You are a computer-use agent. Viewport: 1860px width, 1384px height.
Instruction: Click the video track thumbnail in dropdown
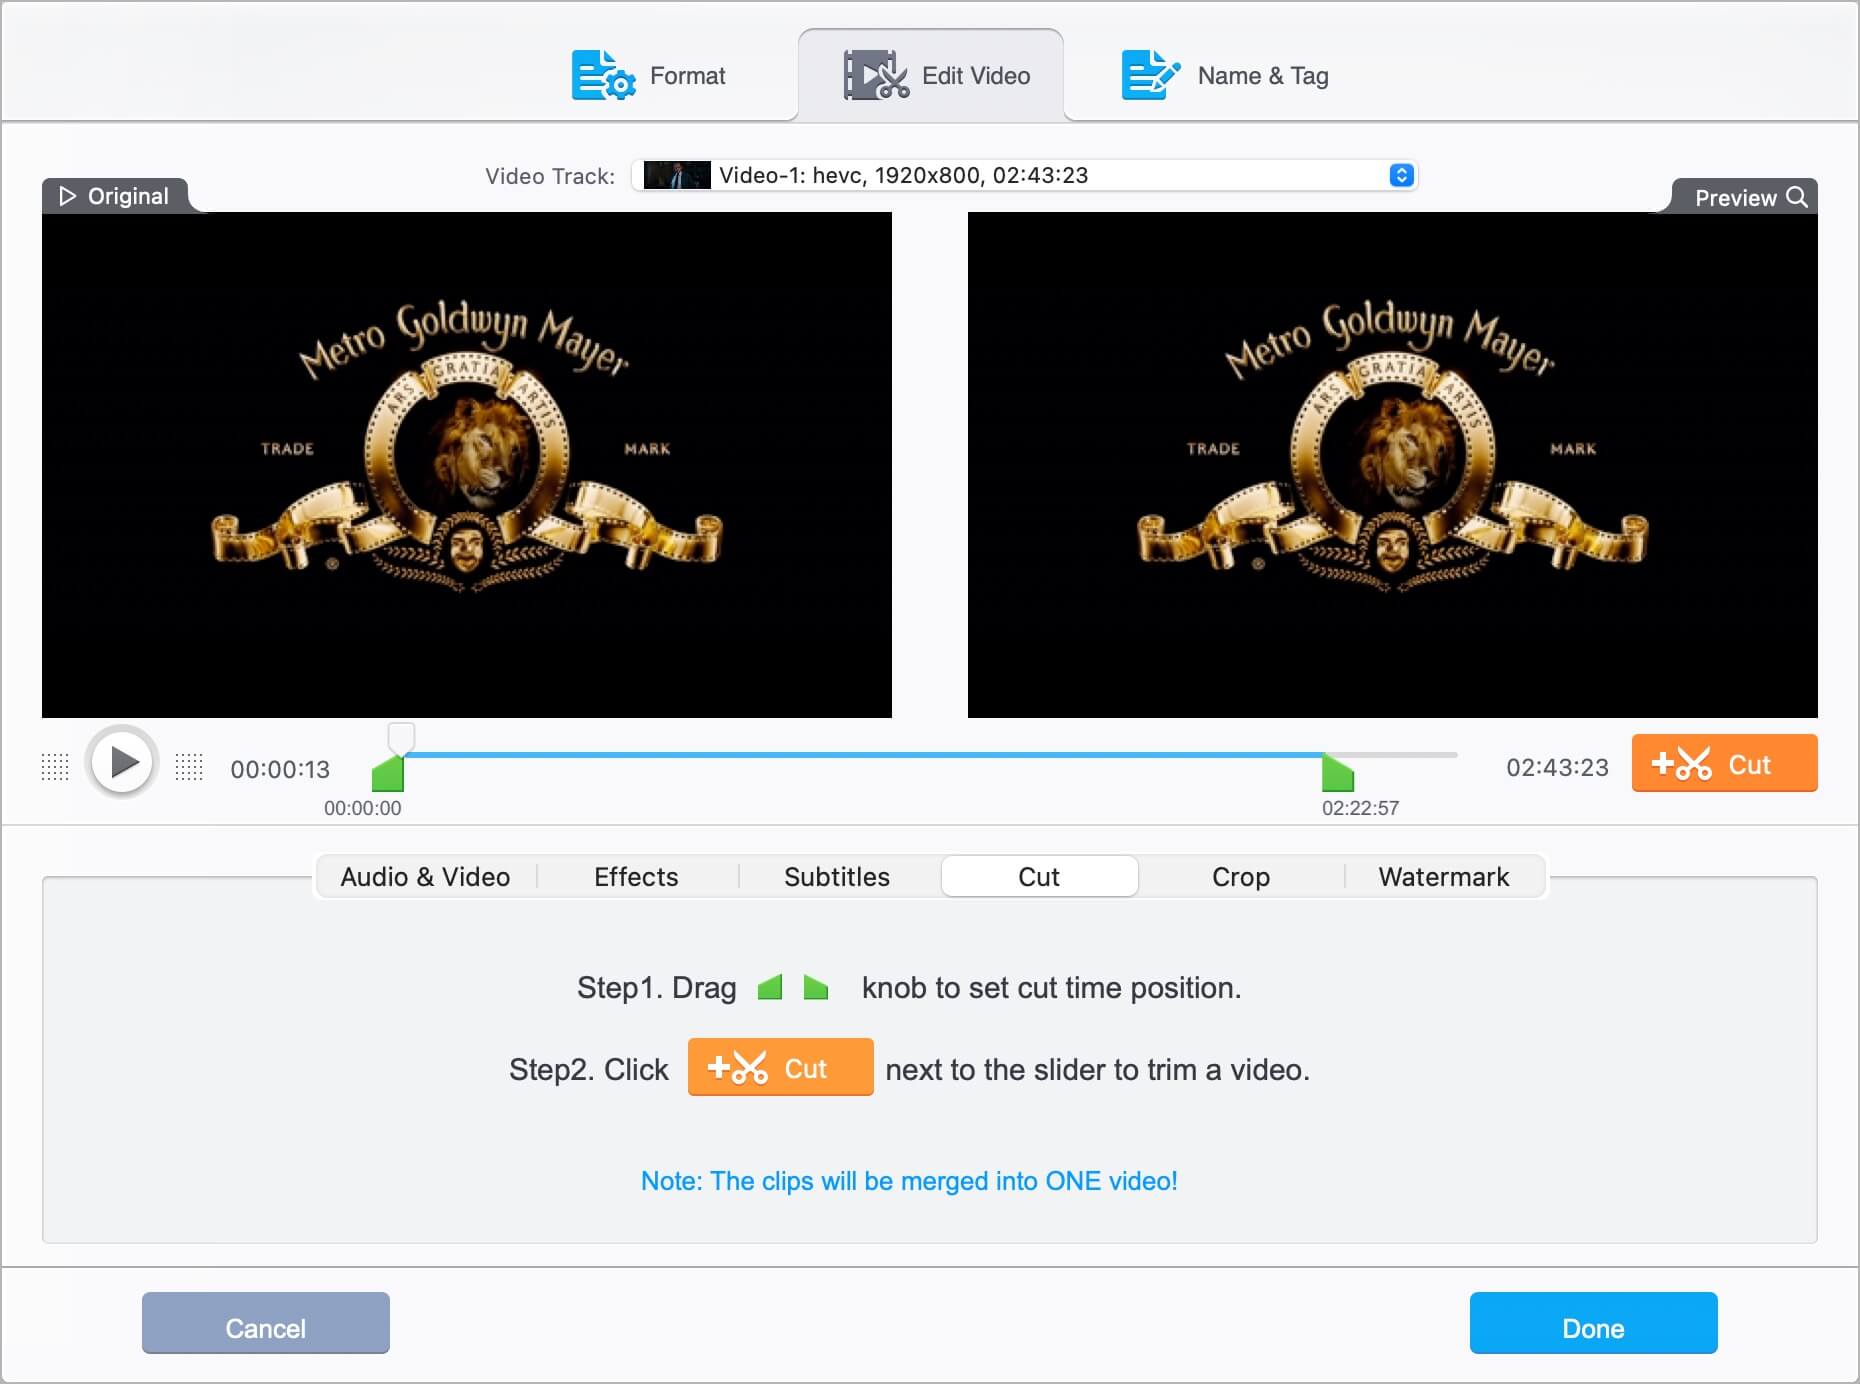click(677, 176)
